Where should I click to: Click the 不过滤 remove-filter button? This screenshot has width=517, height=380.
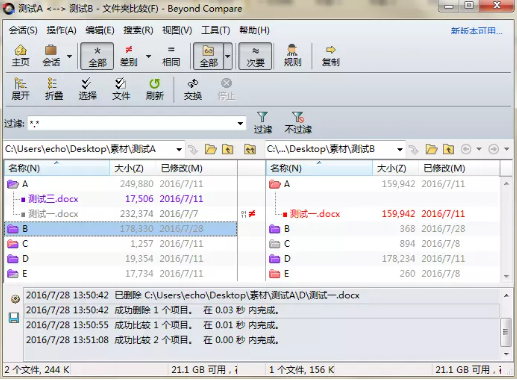click(x=298, y=123)
